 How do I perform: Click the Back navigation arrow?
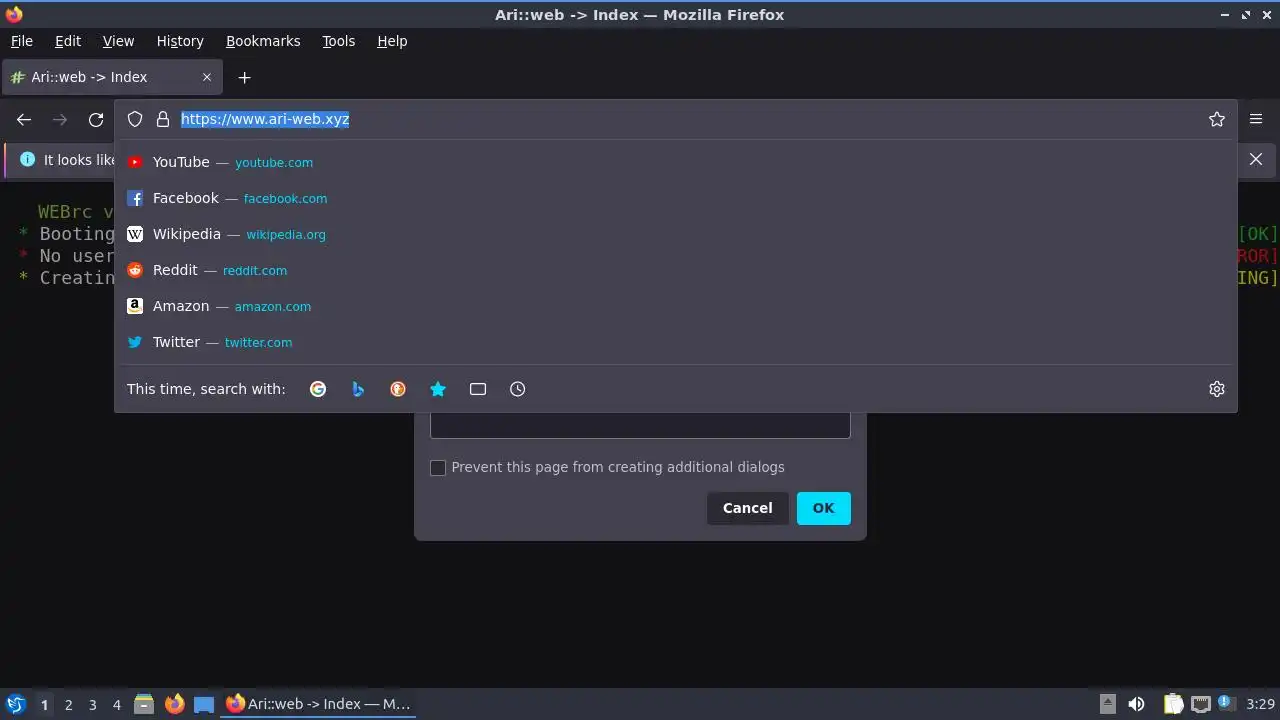click(24, 120)
